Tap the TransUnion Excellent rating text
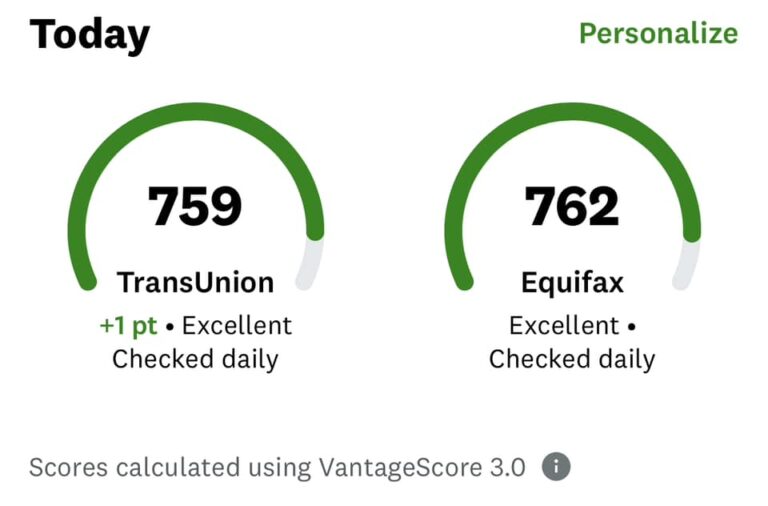Screen dimensions: 768x506 coord(237,326)
